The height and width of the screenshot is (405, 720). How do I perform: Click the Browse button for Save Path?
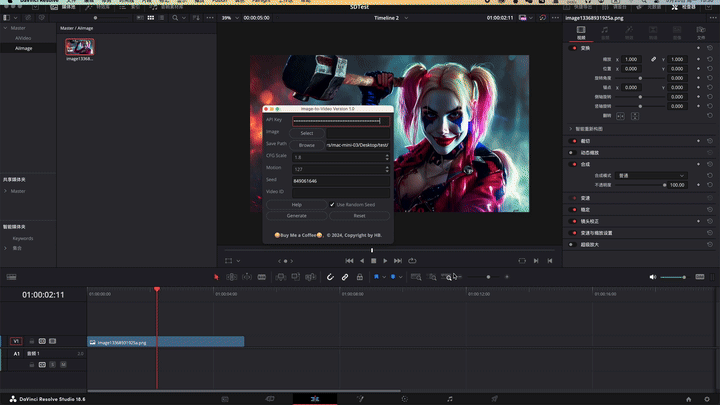pyautogui.click(x=307, y=145)
